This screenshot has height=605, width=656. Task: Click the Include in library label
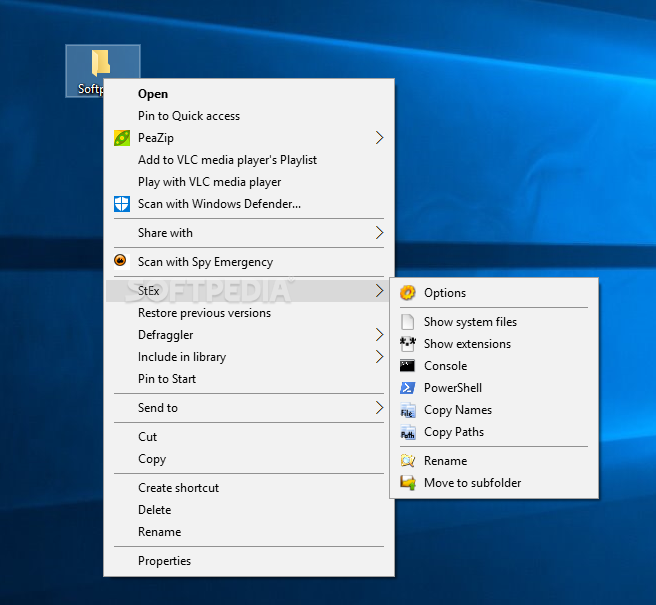click(x=182, y=357)
